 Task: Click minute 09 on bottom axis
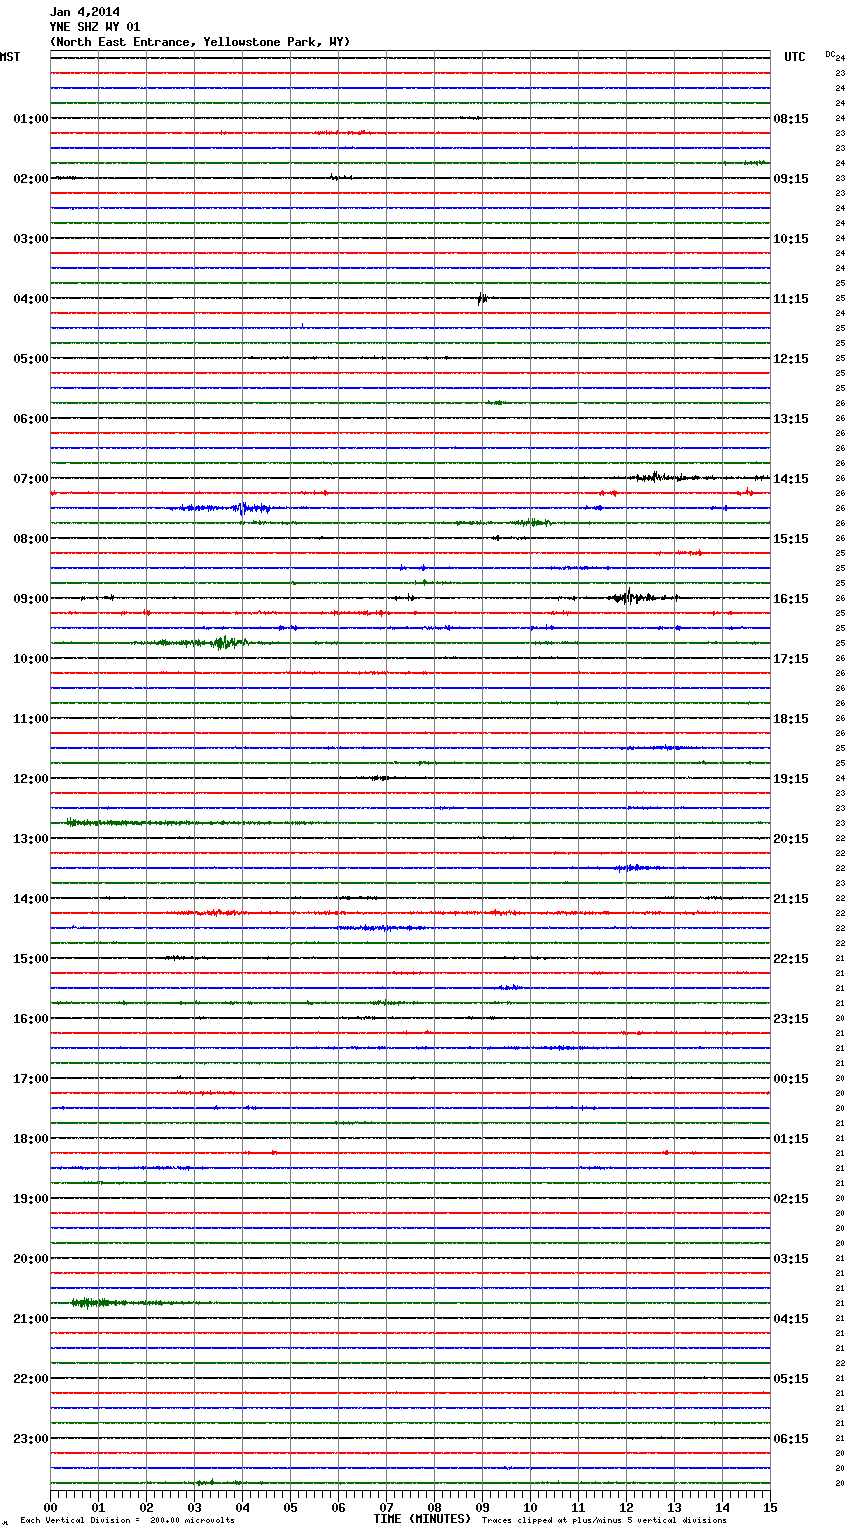[482, 1506]
